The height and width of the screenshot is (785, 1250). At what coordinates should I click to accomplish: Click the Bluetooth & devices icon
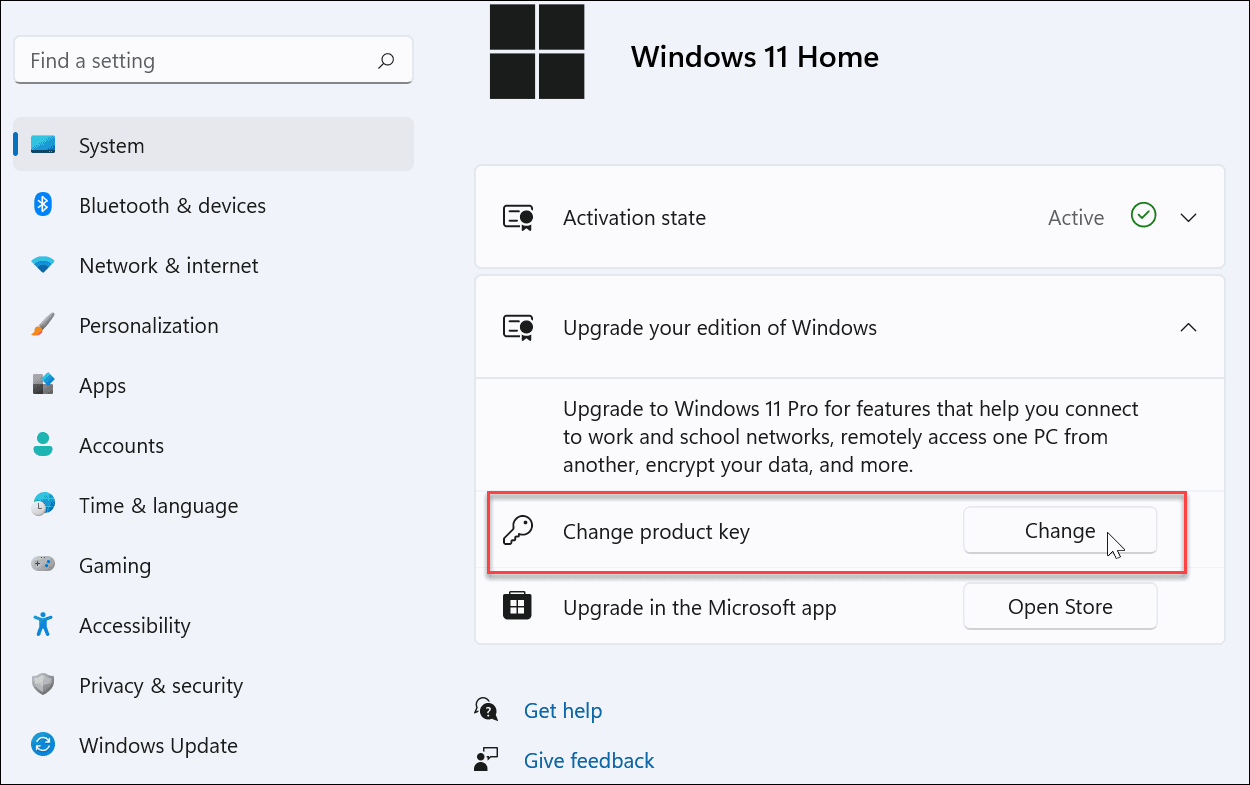coord(43,205)
